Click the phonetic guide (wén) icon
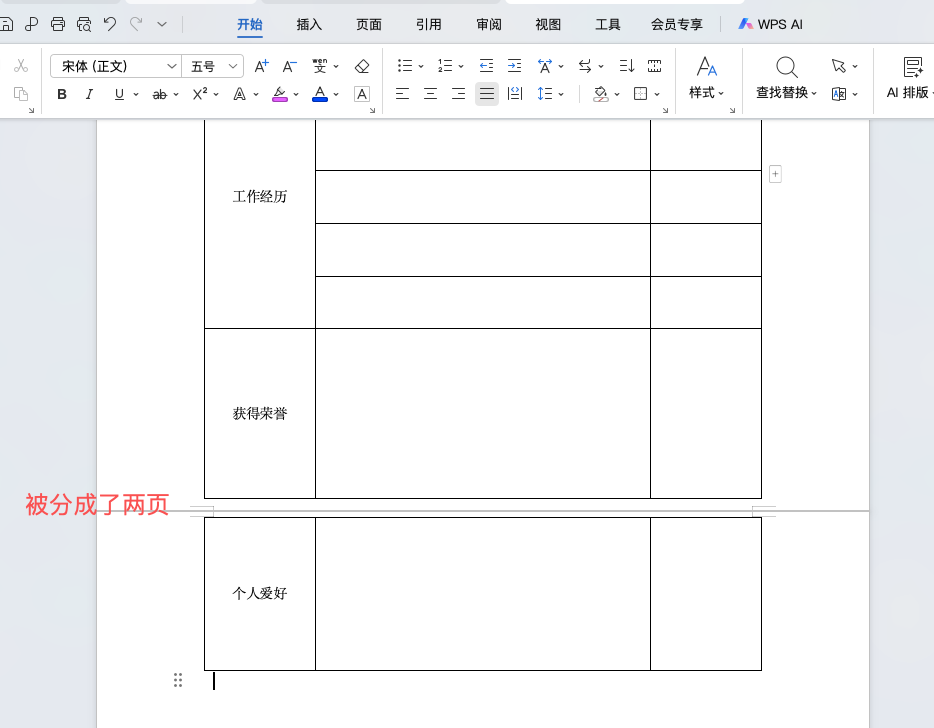This screenshot has width=934, height=728. [320, 66]
